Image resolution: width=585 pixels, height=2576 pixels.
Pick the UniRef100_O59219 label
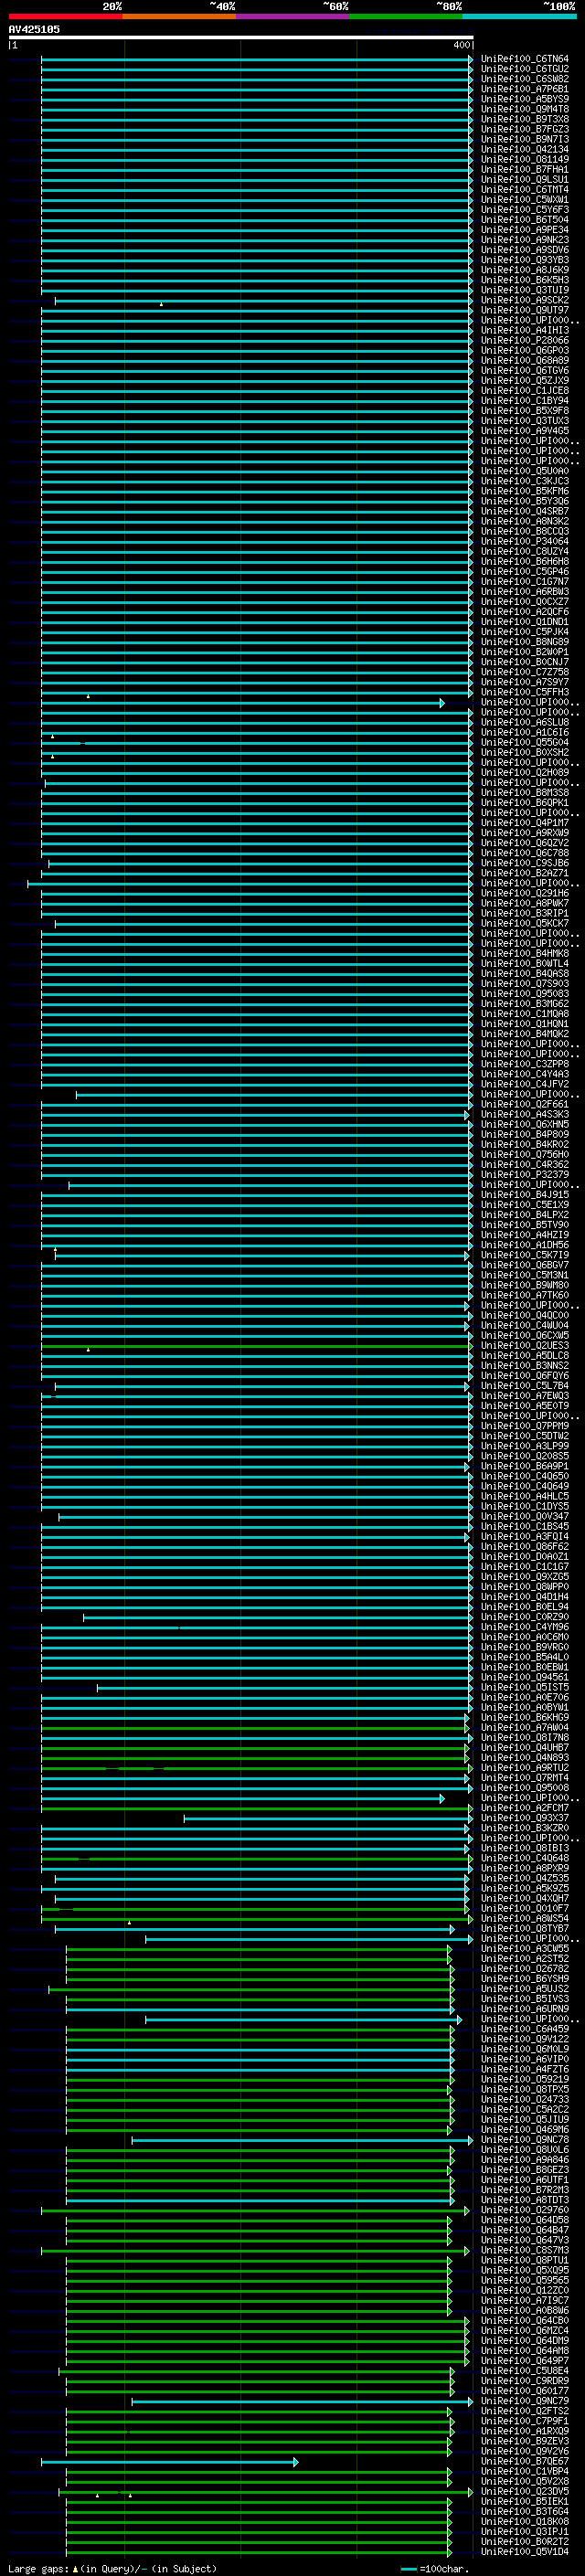524,2079
